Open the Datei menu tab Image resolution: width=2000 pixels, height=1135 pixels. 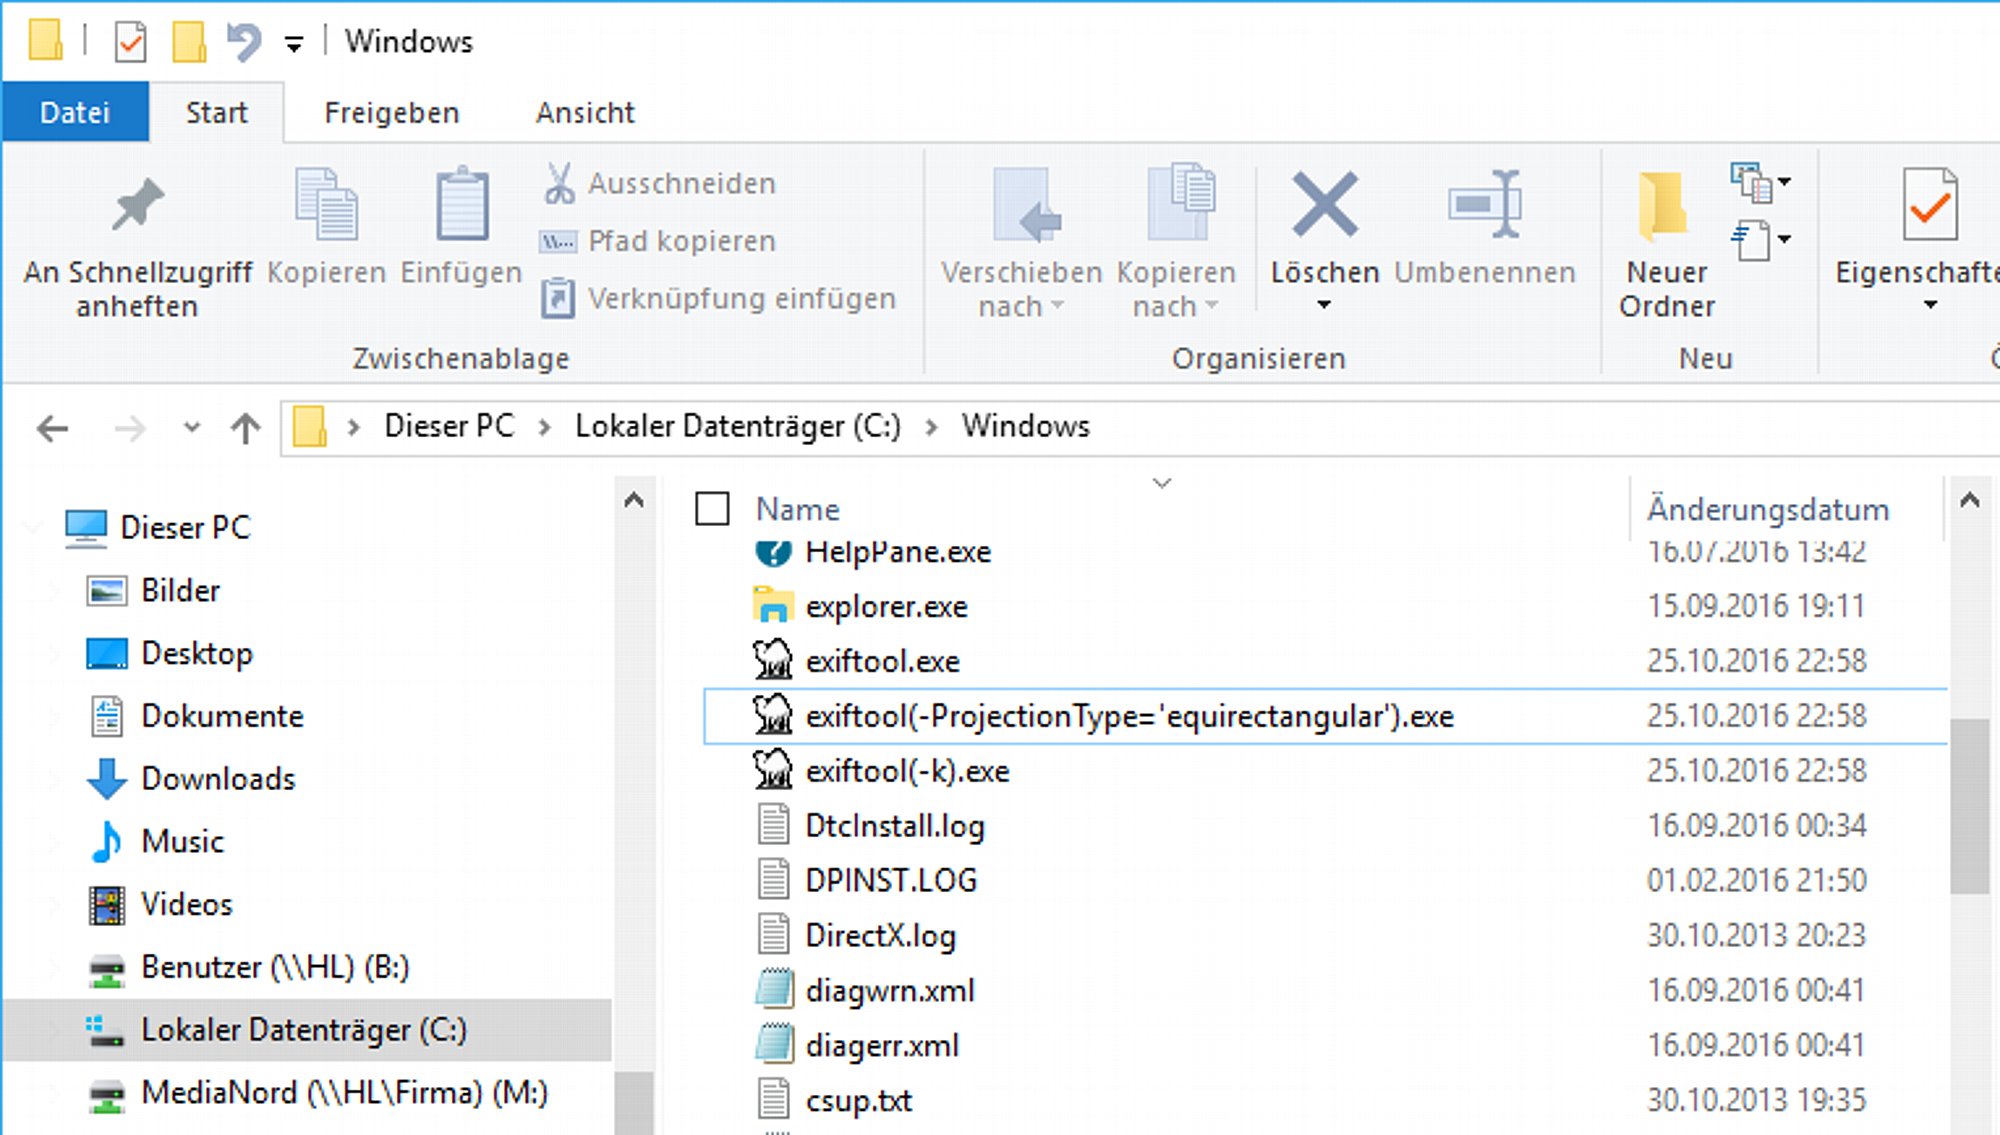[x=75, y=112]
